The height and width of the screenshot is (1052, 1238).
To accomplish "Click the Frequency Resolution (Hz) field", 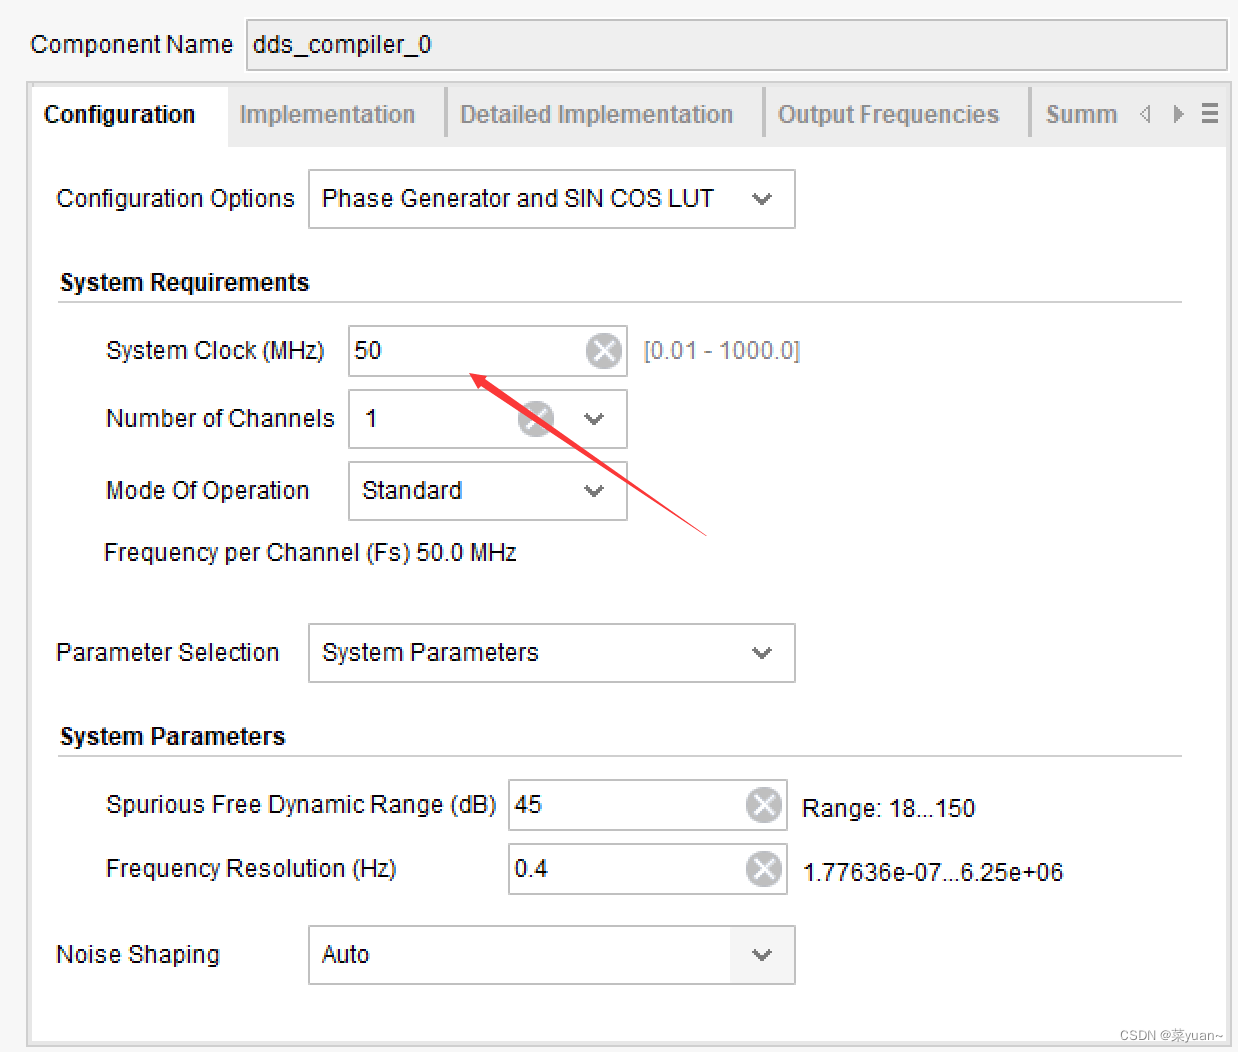I will click(x=625, y=869).
